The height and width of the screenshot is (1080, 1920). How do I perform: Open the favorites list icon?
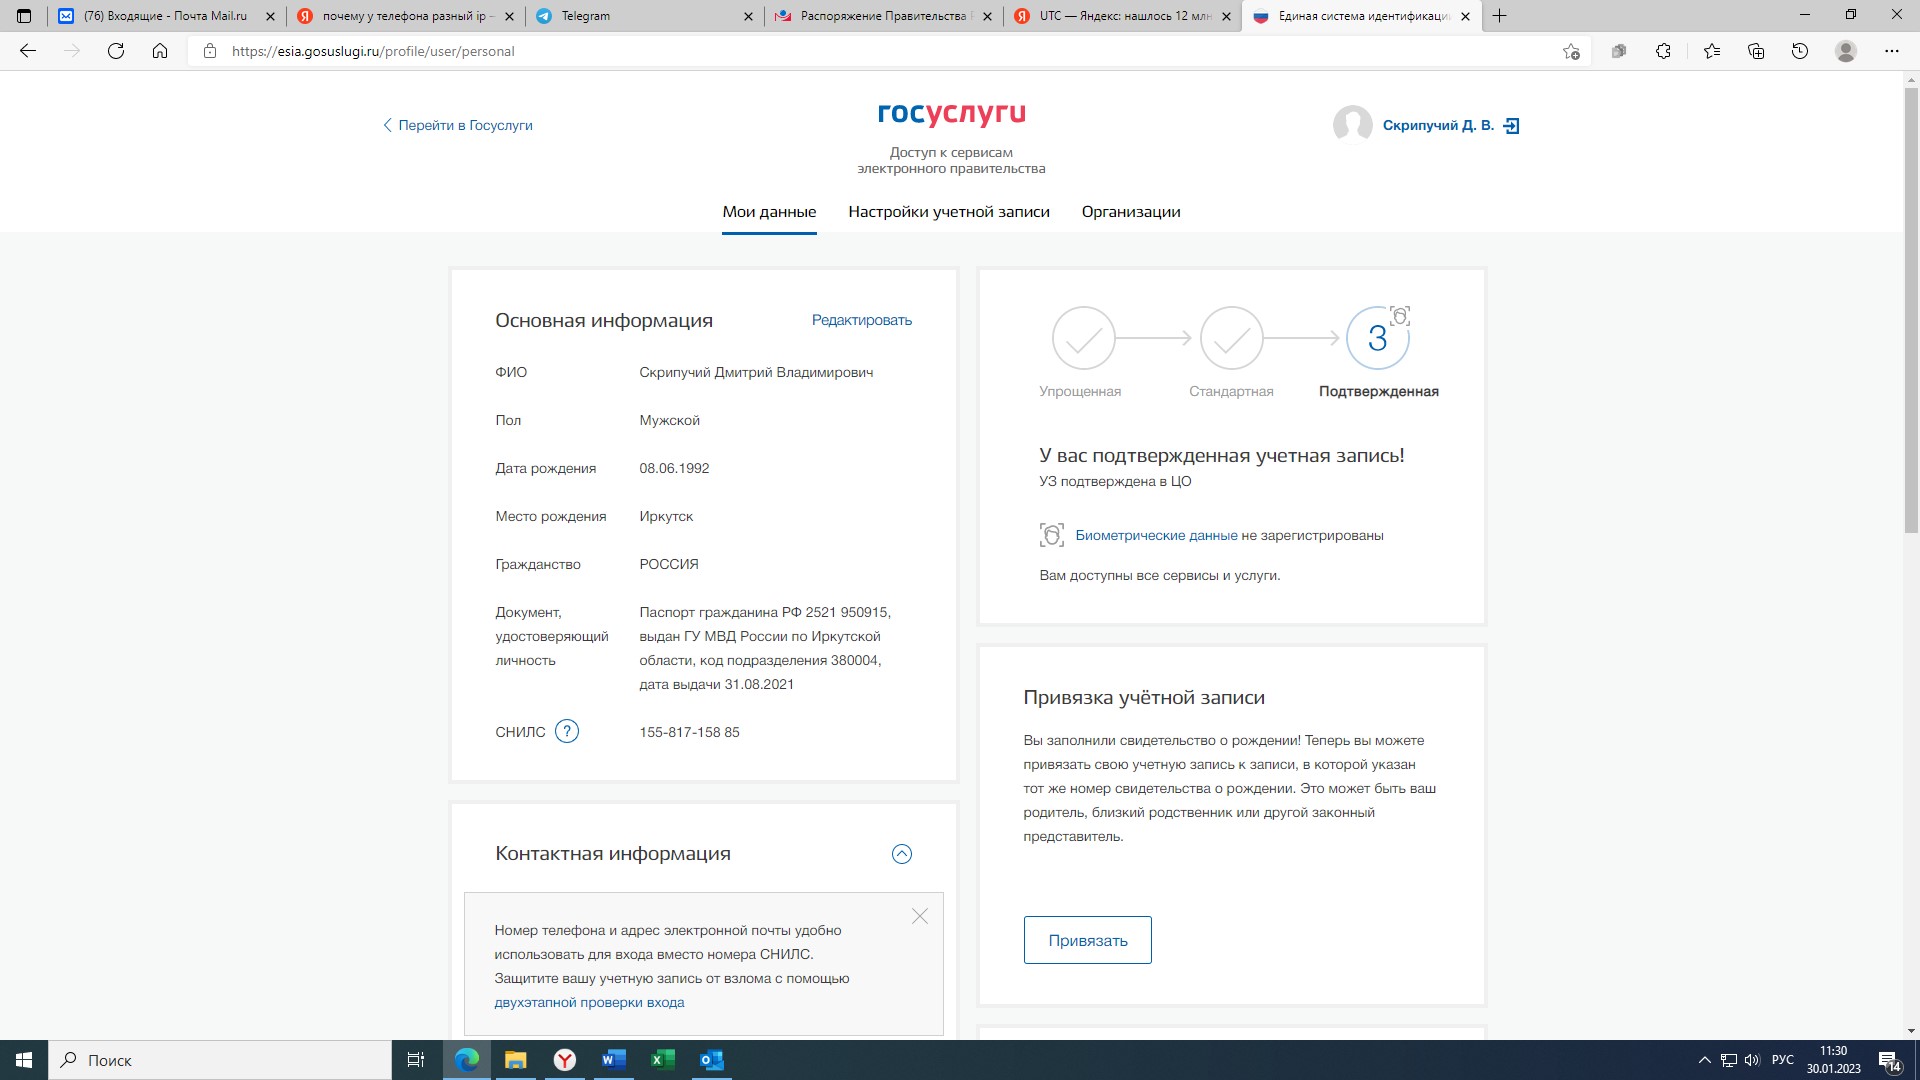pyautogui.click(x=1711, y=51)
